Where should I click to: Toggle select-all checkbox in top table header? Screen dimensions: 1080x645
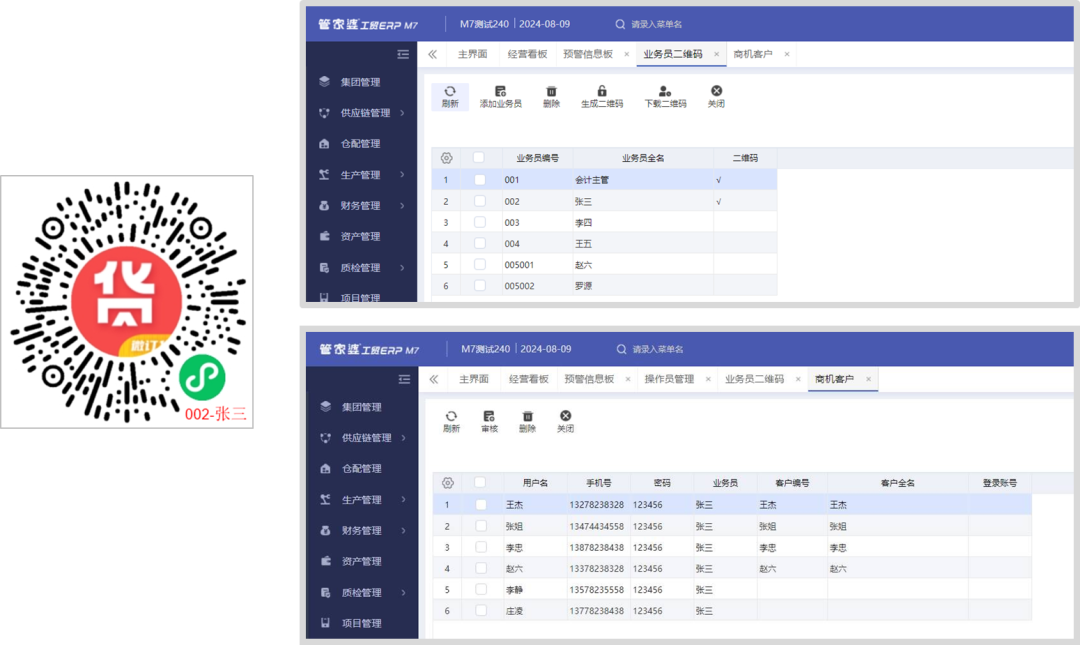(x=479, y=158)
